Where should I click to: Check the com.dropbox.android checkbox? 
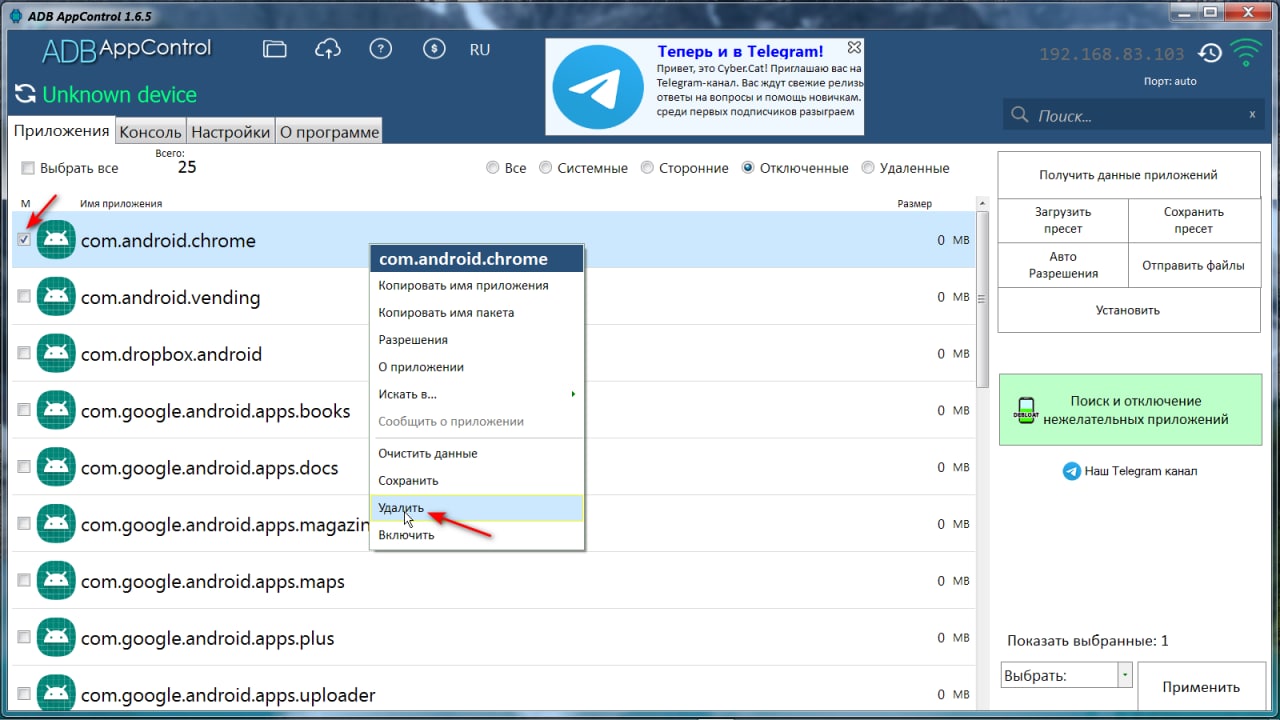click(24, 353)
